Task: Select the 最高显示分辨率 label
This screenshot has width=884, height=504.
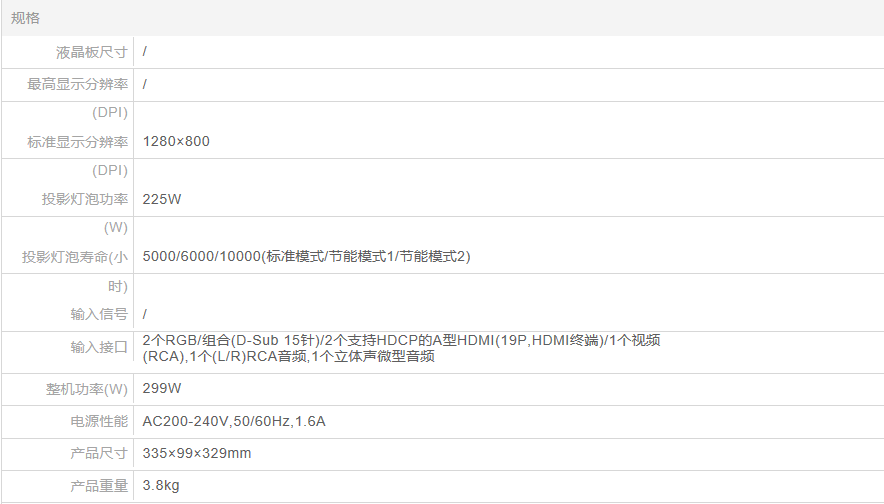Action: (78, 84)
